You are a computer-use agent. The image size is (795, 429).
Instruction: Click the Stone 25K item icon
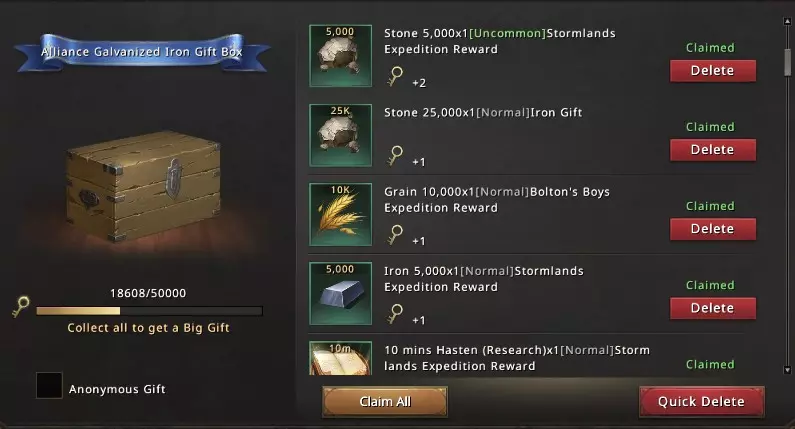point(340,135)
